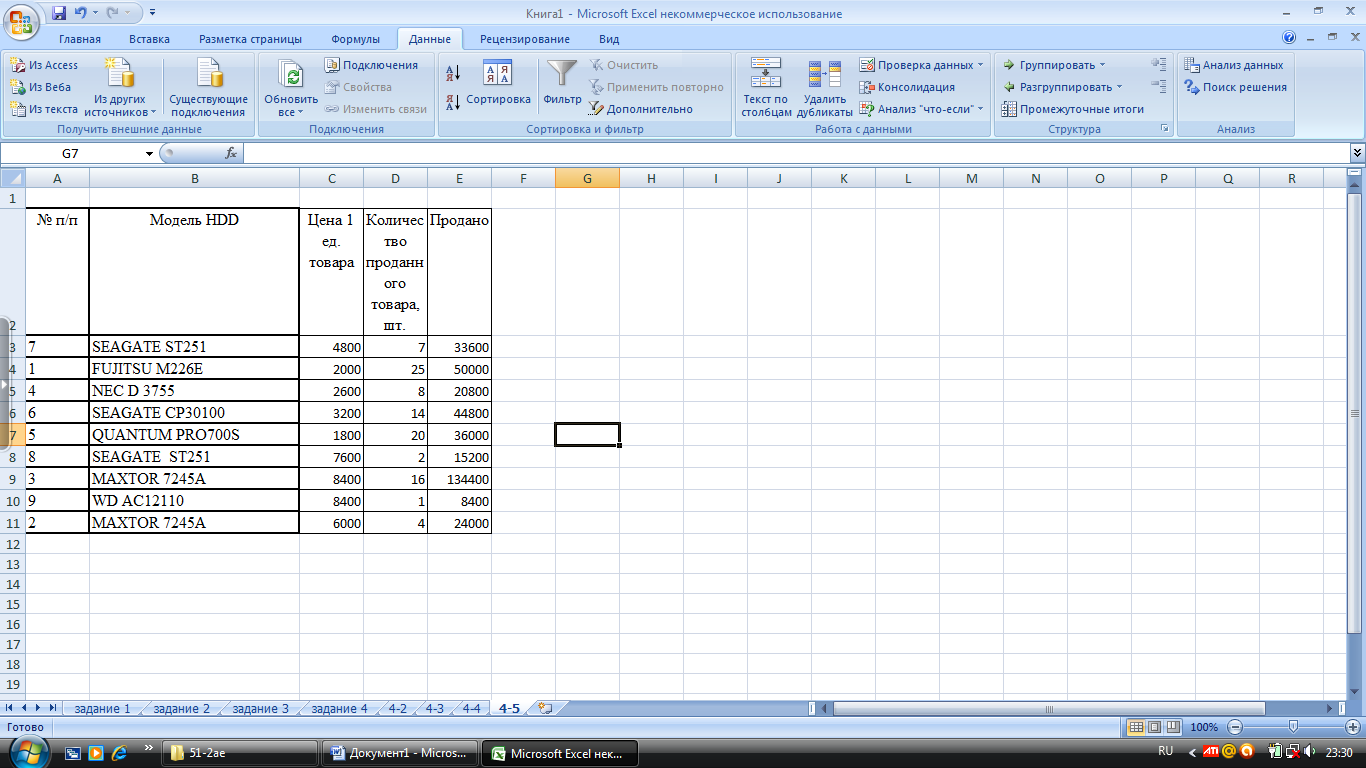Screen dimensions: 1366x768
Task: Expand the formula bar
Action: [1357, 153]
